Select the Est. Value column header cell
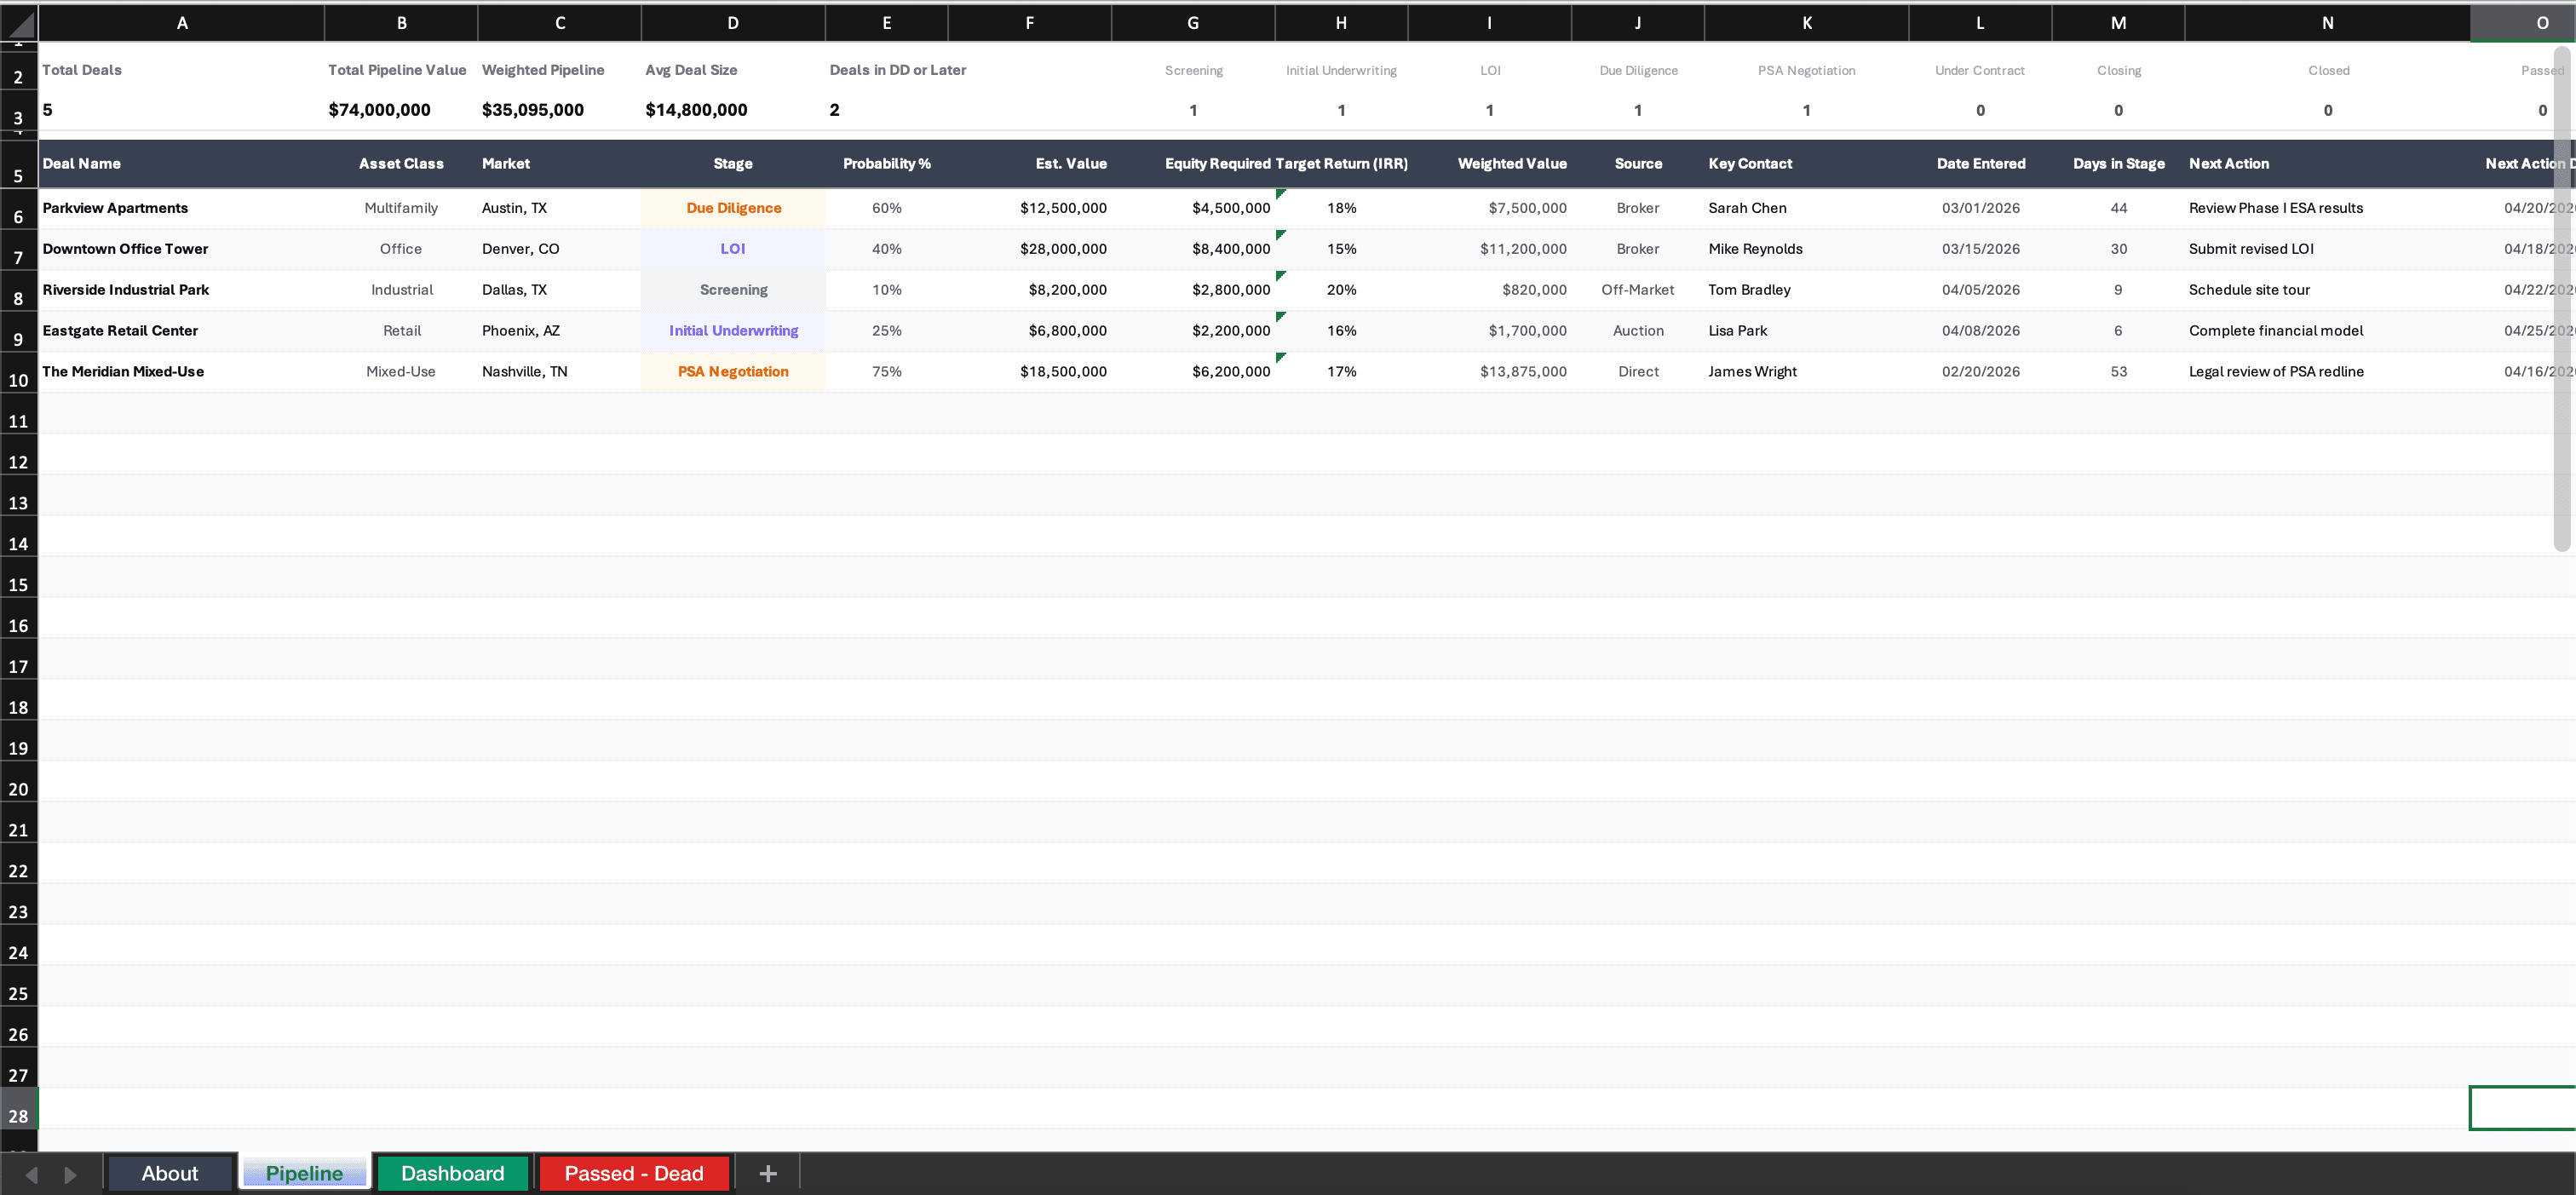 (1071, 163)
